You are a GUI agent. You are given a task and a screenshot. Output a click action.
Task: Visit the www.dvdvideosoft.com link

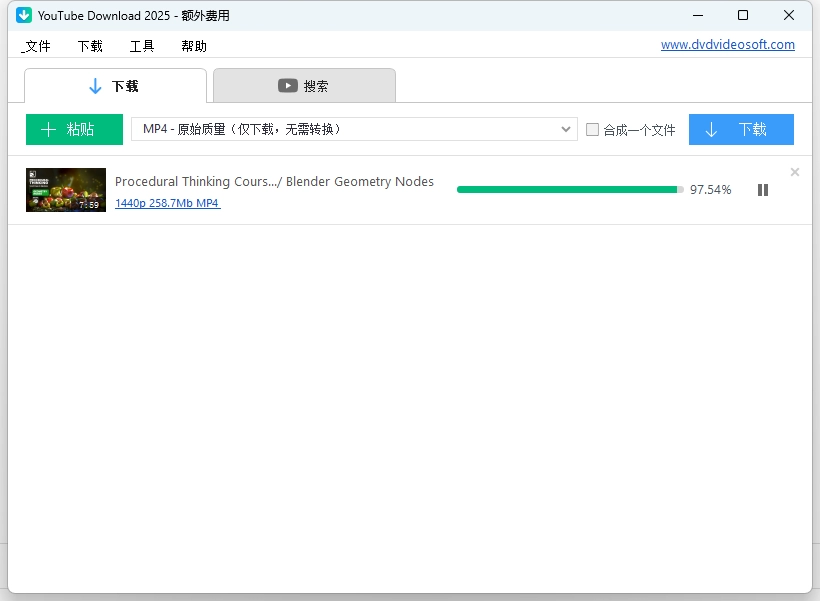pyautogui.click(x=727, y=45)
